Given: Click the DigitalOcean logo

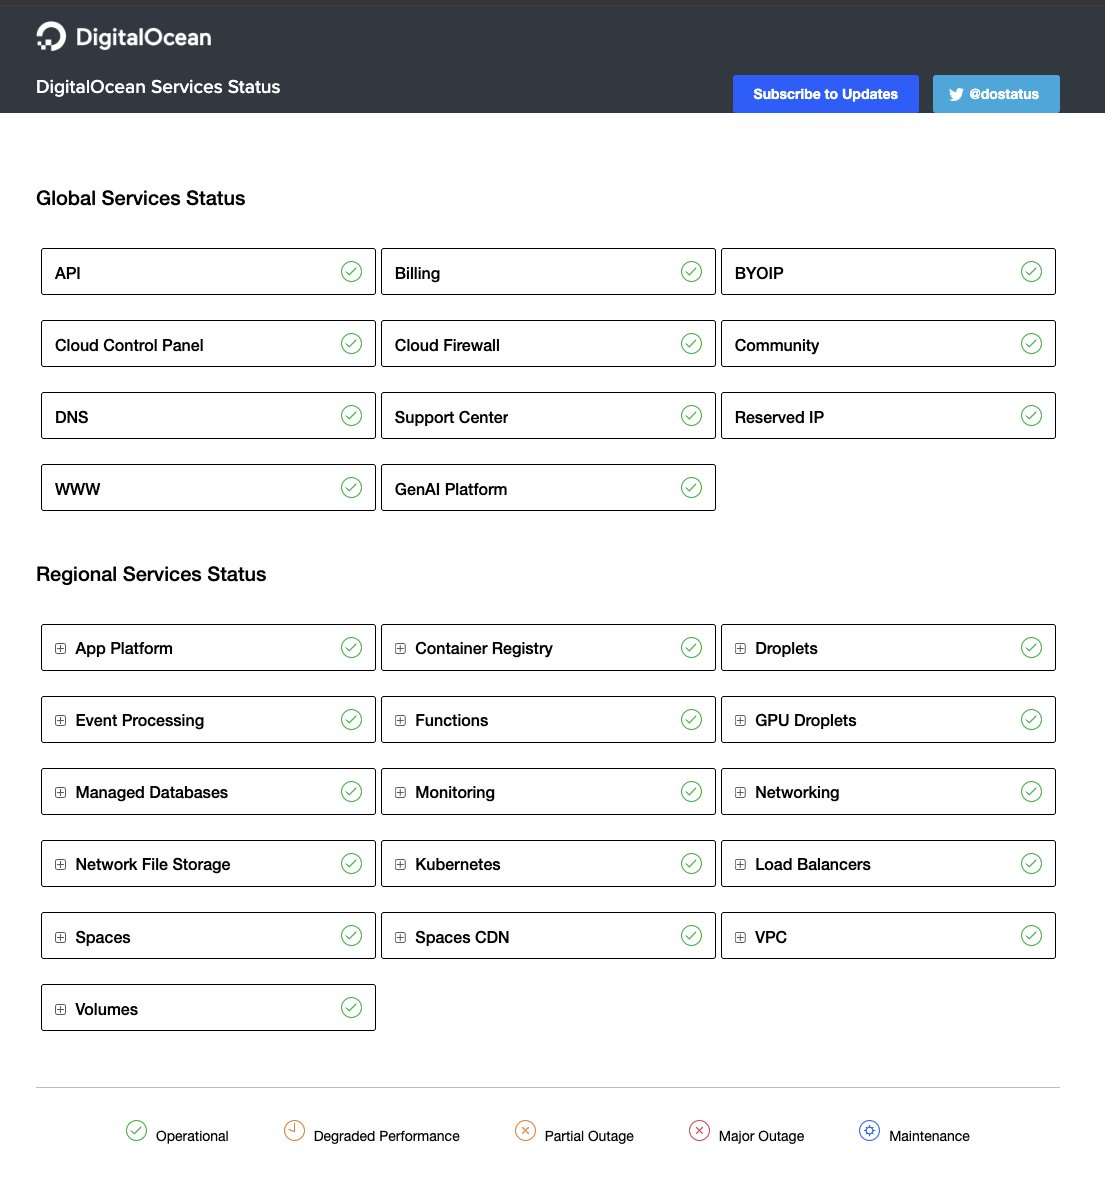Looking at the screenshot, I should coord(124,37).
